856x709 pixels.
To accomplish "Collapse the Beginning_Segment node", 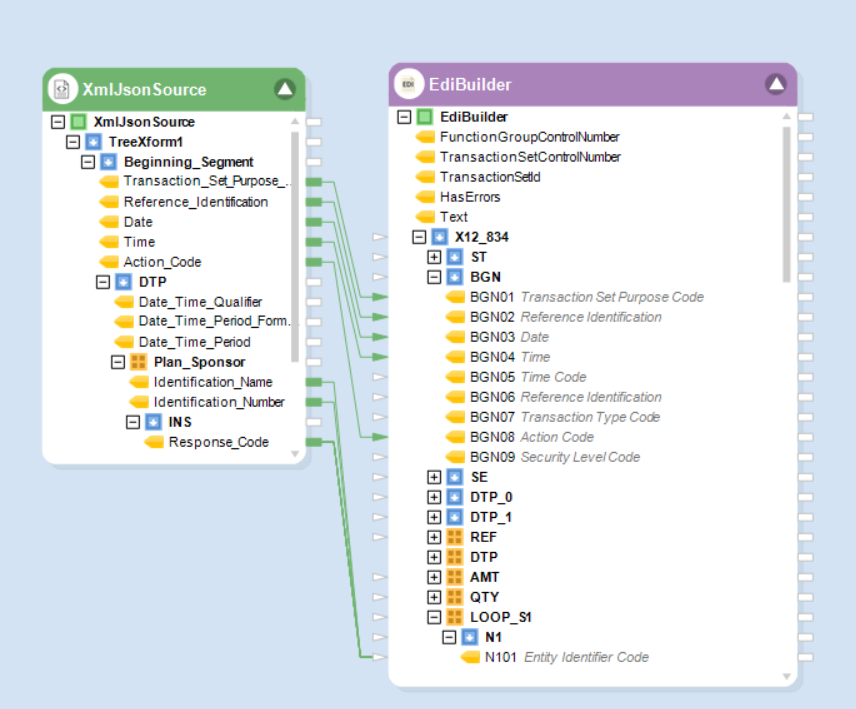I will coord(88,162).
